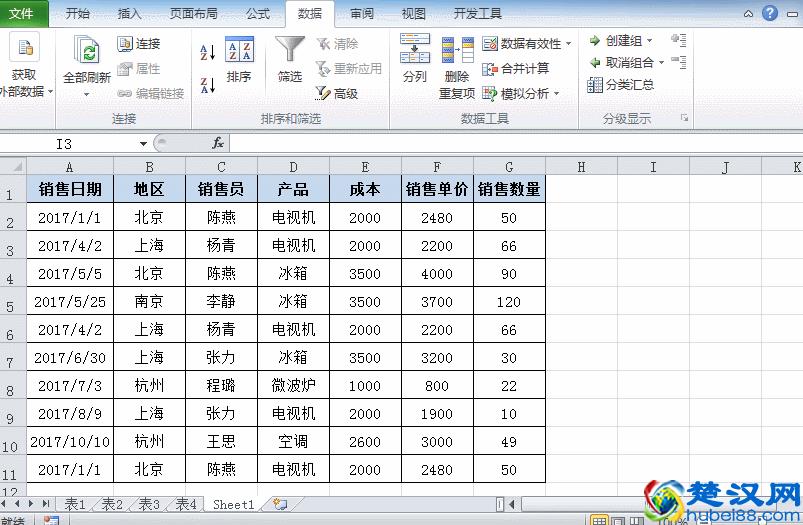Minimize the ribbon with the caret
The width and height of the screenshot is (803, 525).
point(748,14)
